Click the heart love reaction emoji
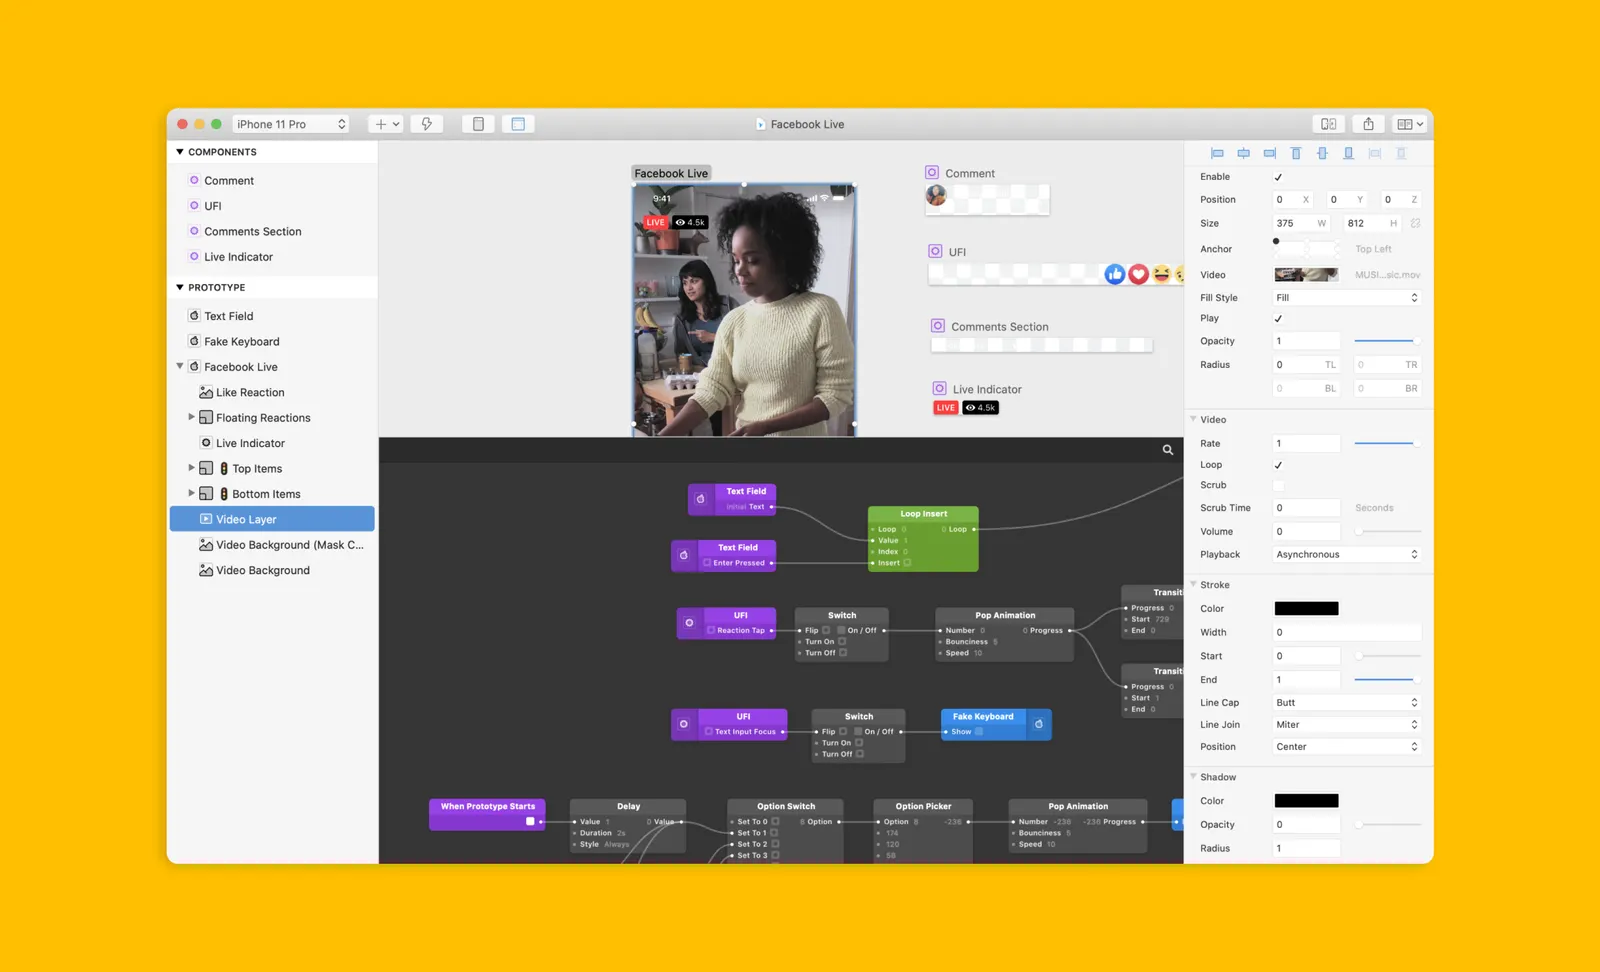This screenshot has height=972, width=1600. tap(1138, 274)
